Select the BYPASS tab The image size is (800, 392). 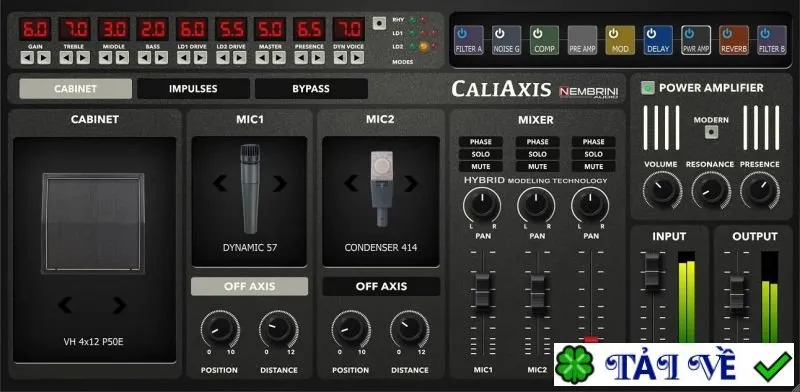[311, 89]
